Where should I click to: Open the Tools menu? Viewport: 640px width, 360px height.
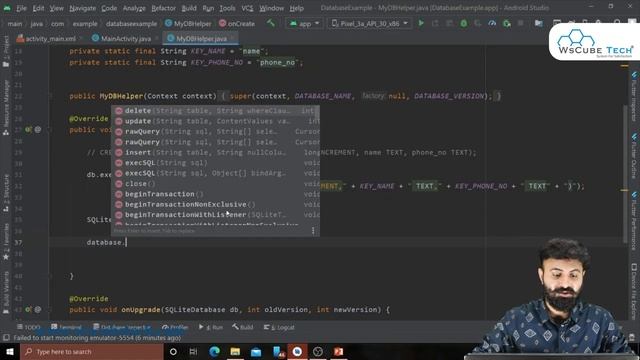(227, 8)
